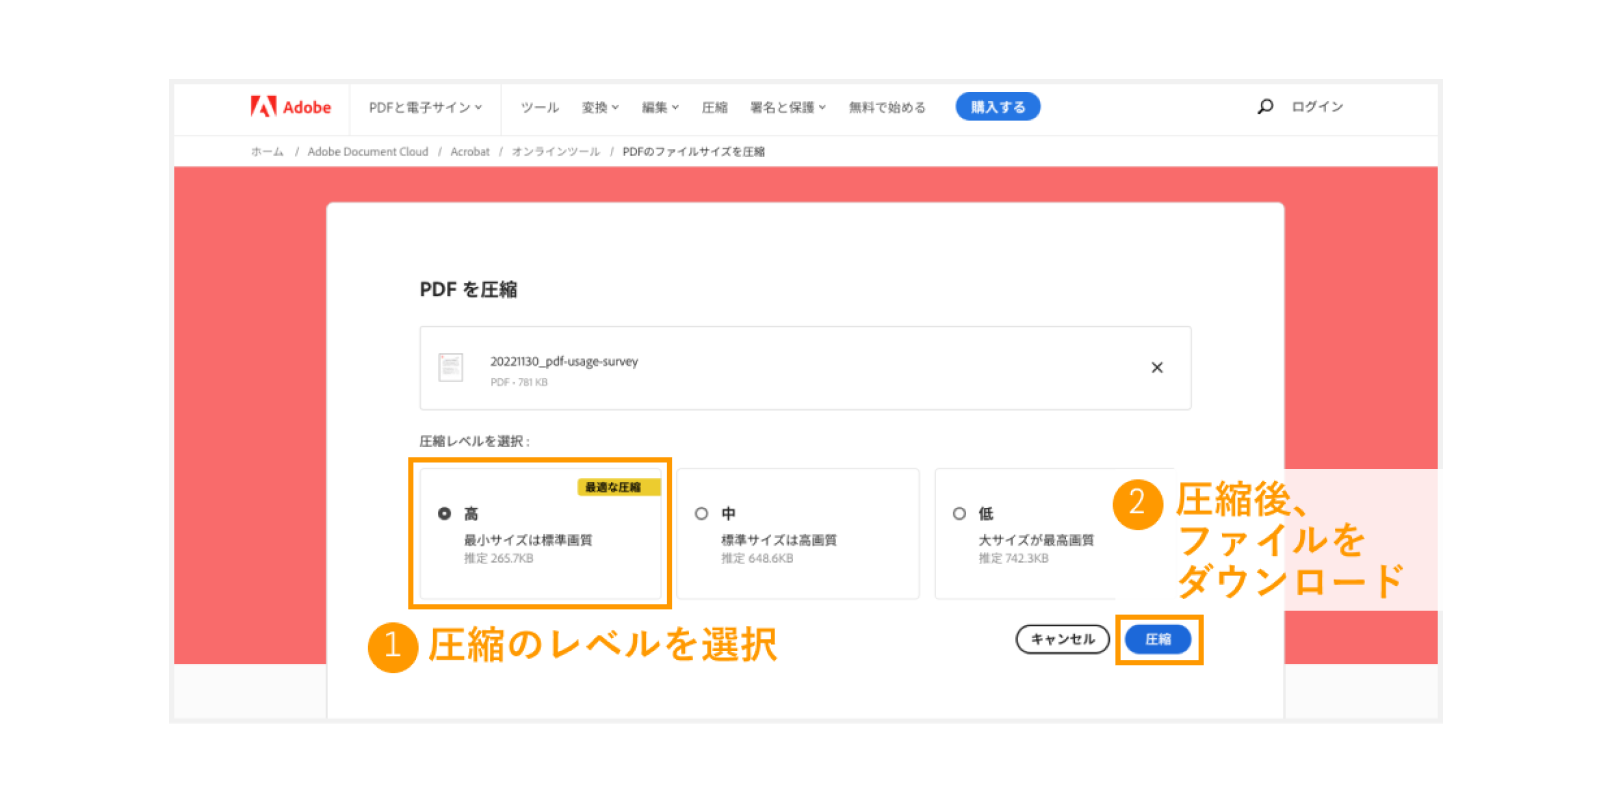Click the Adobe logo
Screen dimensions: 1612x800
[290, 107]
